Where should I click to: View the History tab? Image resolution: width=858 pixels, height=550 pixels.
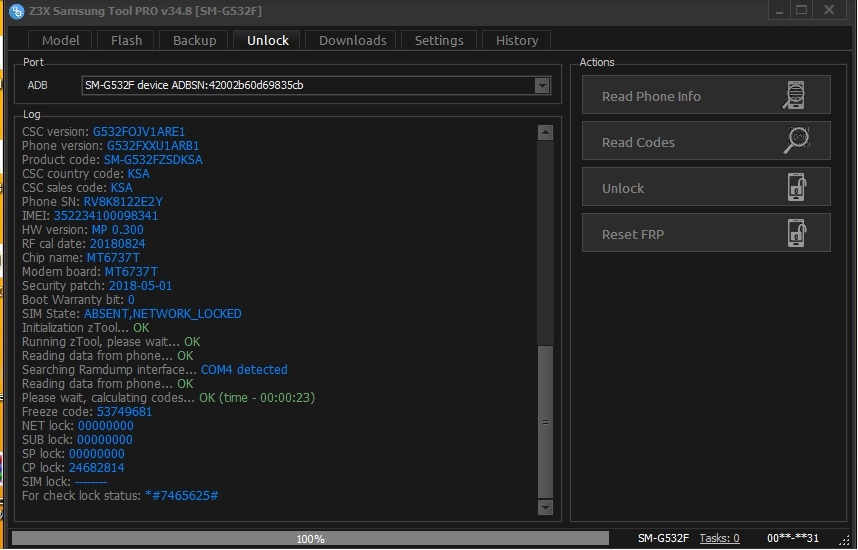(517, 40)
